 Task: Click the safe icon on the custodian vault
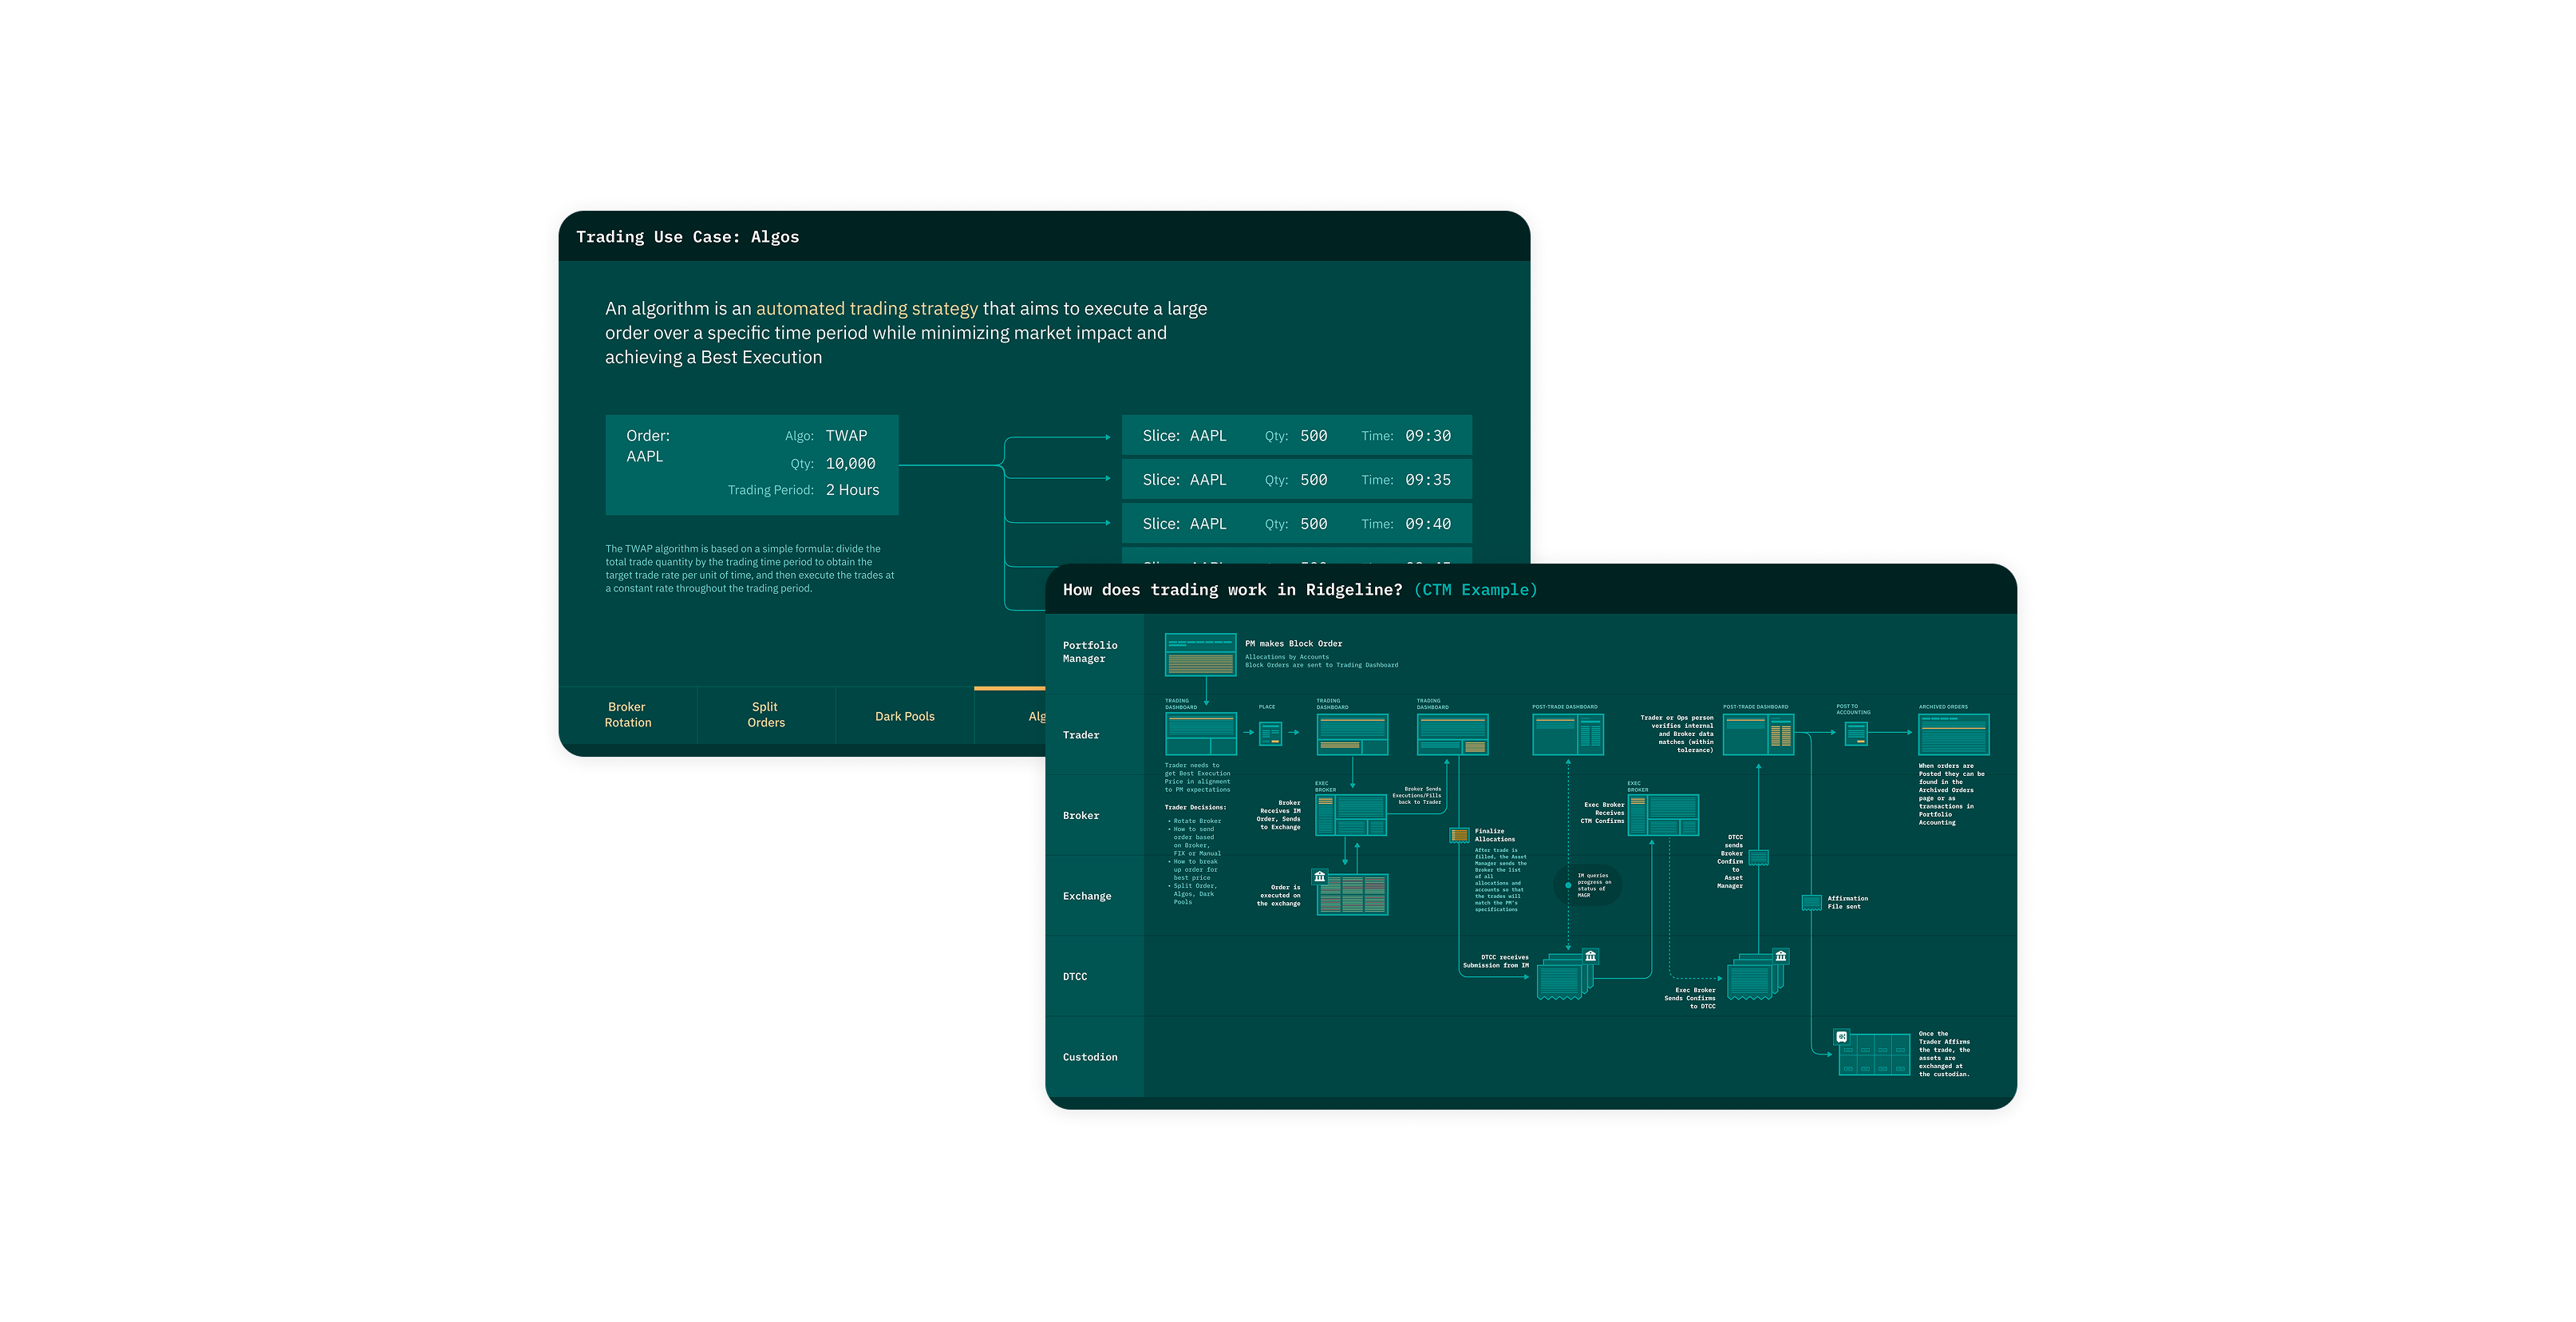[x=1842, y=1037]
